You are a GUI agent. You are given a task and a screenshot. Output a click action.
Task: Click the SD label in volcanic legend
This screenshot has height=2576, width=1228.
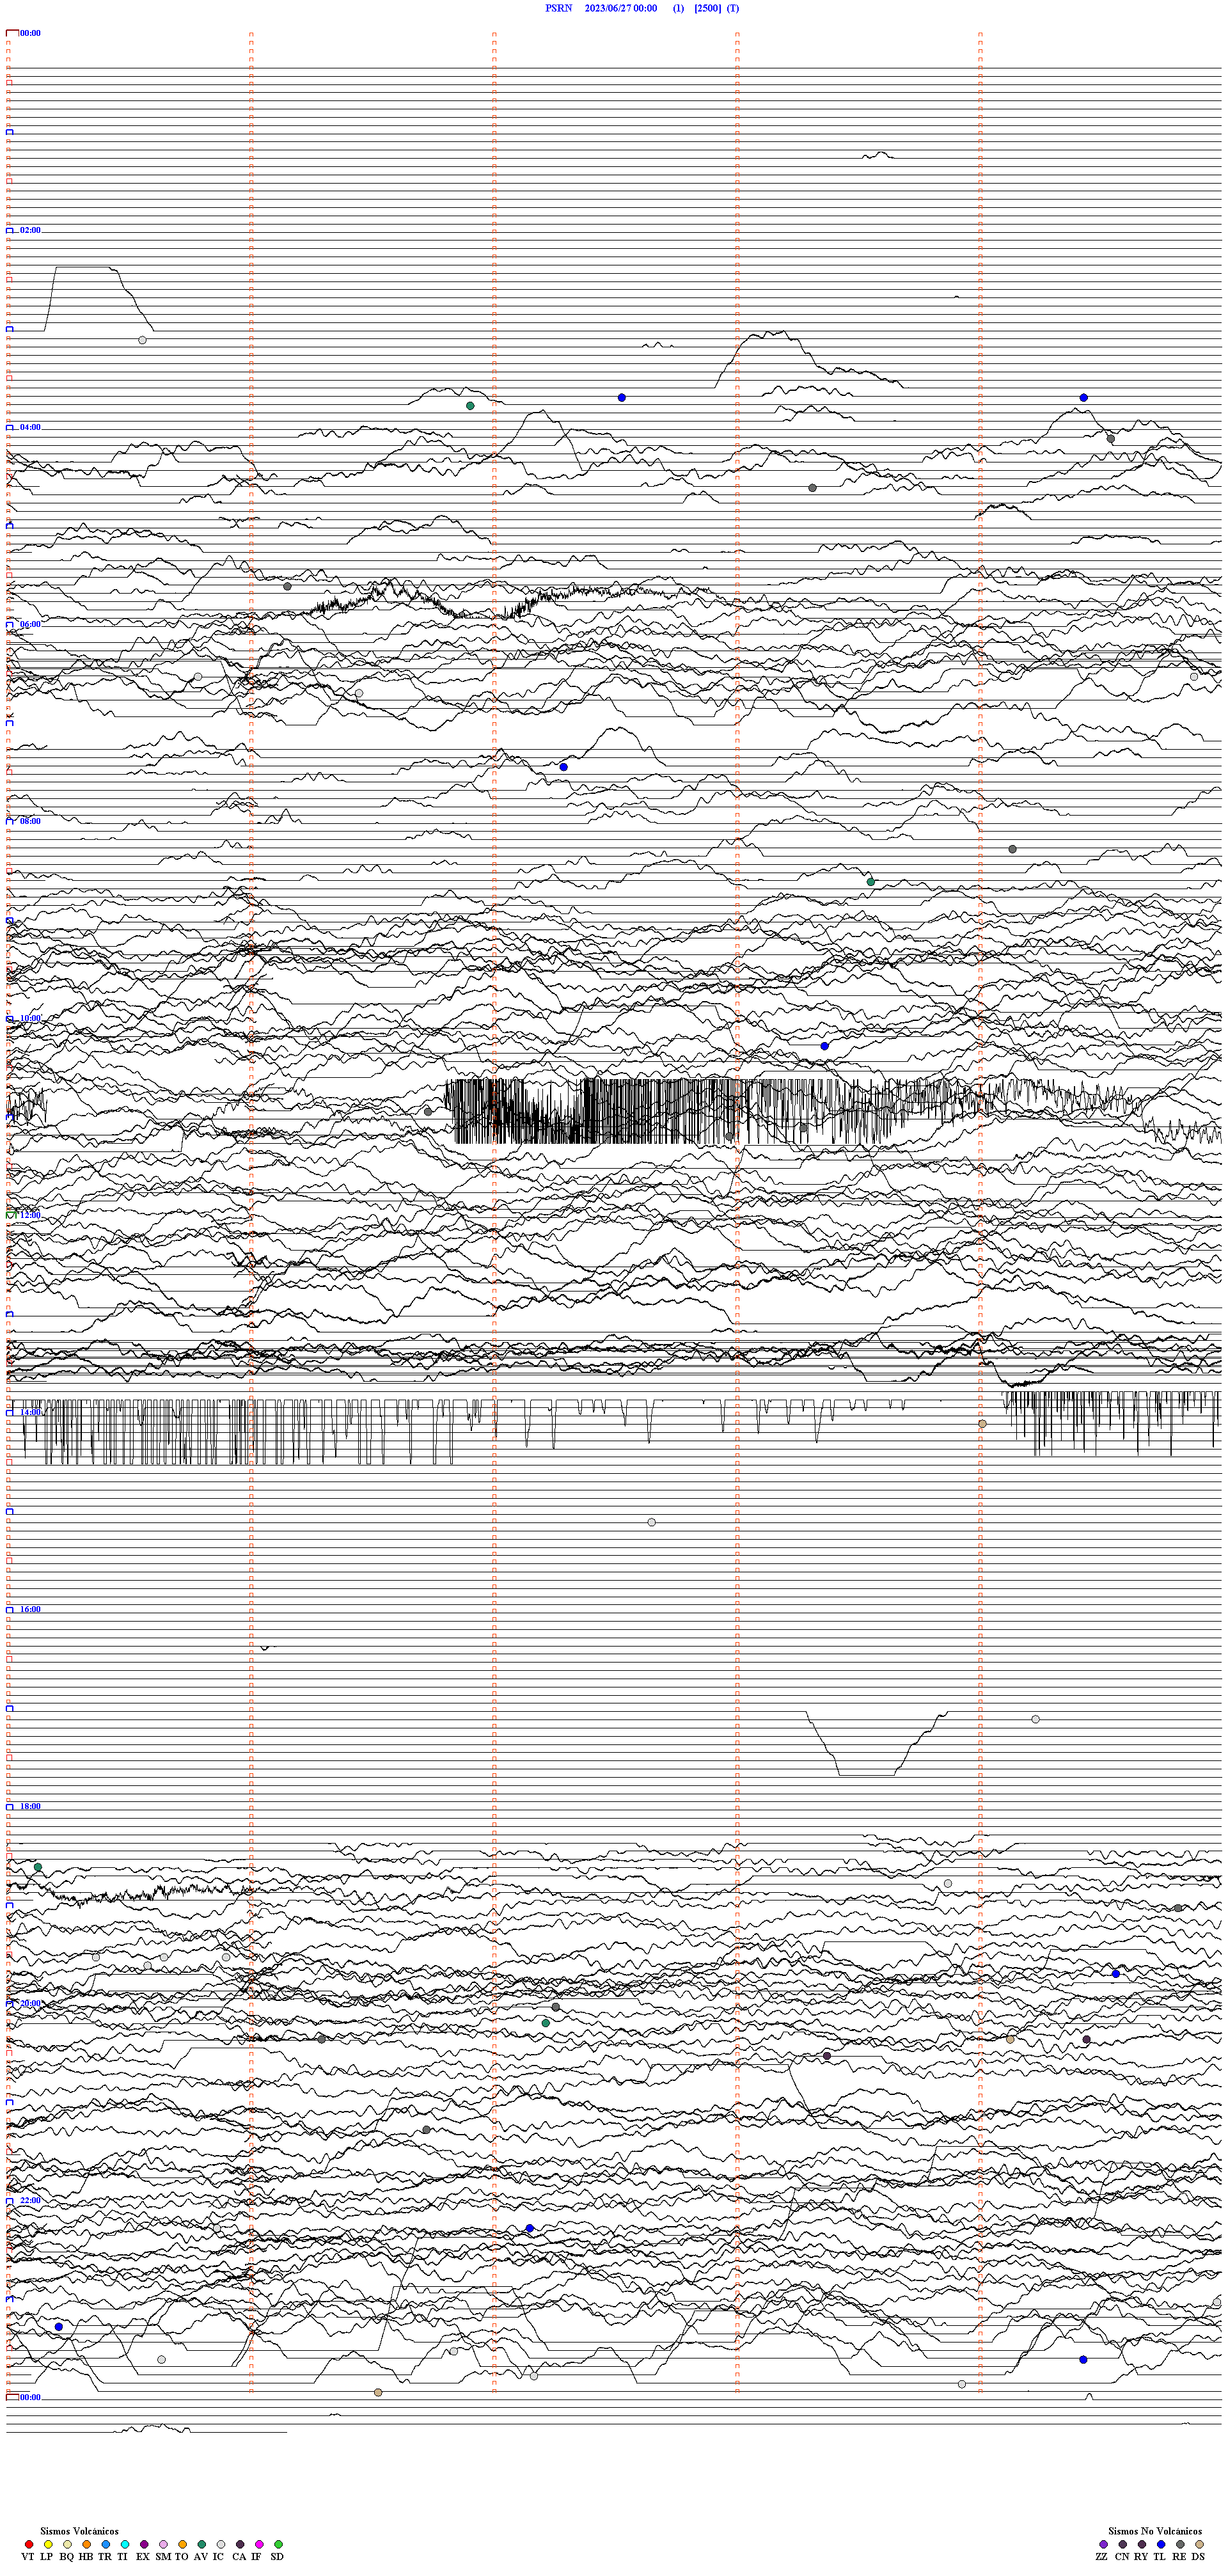click(x=277, y=2557)
